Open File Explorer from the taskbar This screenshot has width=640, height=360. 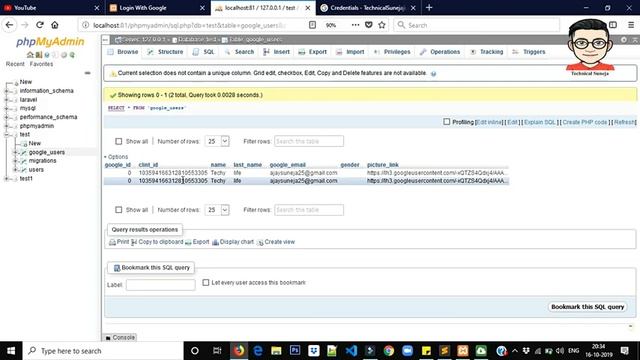[x=276, y=351]
